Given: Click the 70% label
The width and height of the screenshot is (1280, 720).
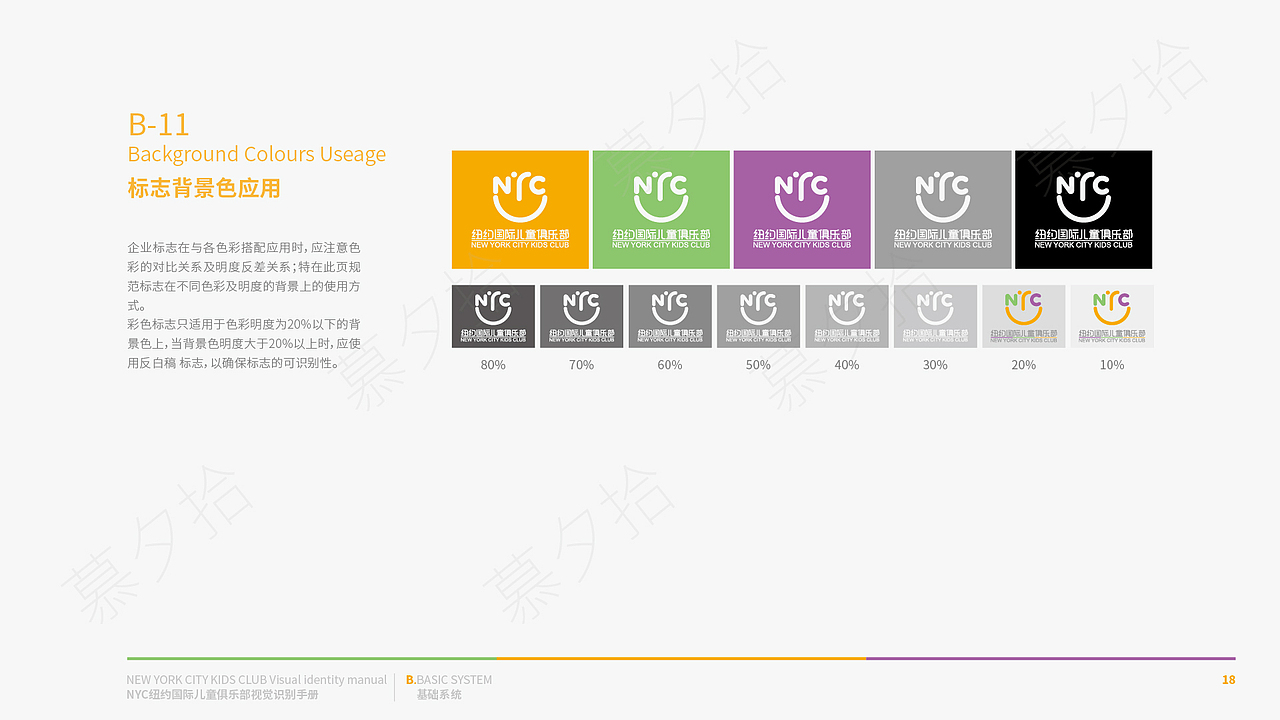Looking at the screenshot, I should coord(582,365).
